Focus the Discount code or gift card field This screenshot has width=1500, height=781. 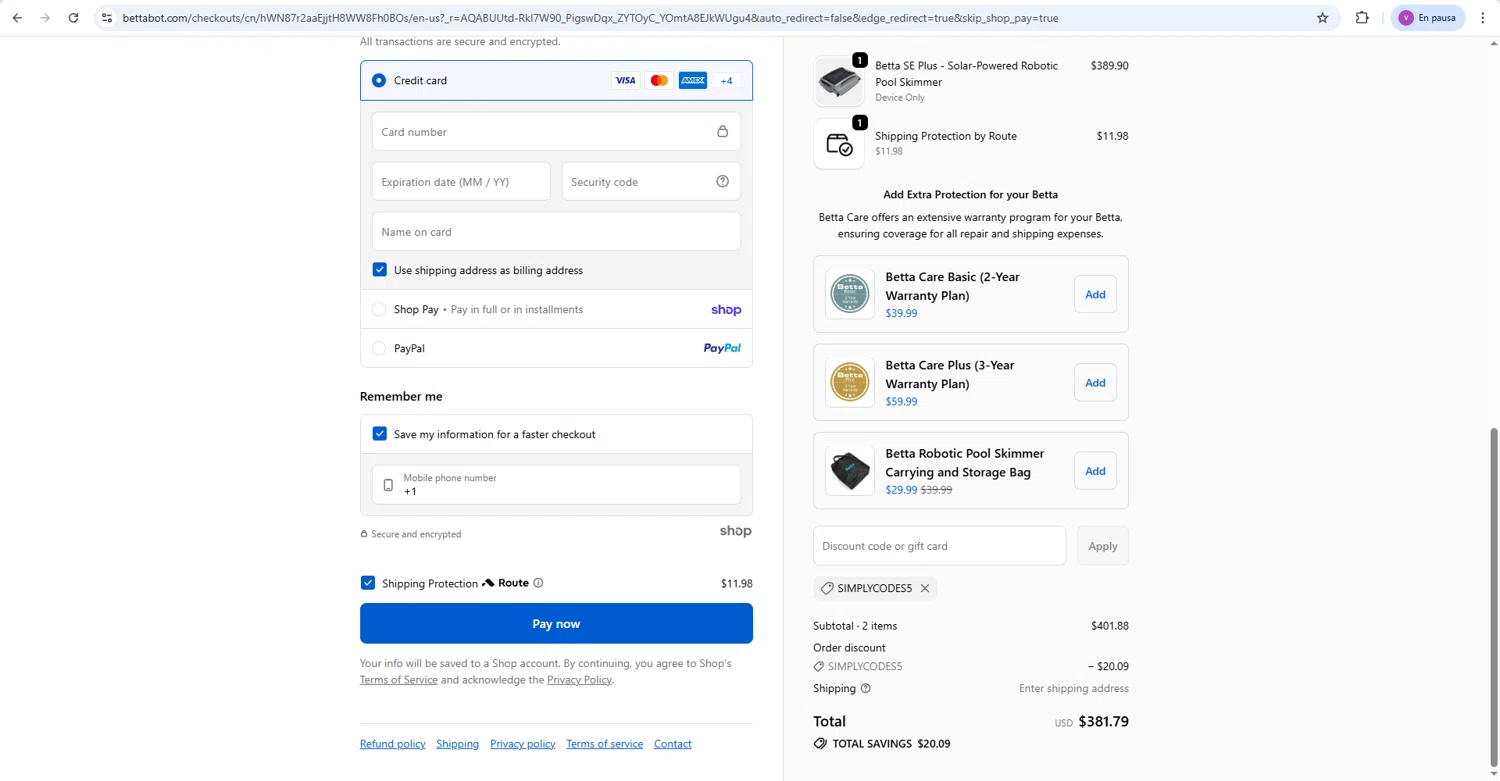(939, 546)
